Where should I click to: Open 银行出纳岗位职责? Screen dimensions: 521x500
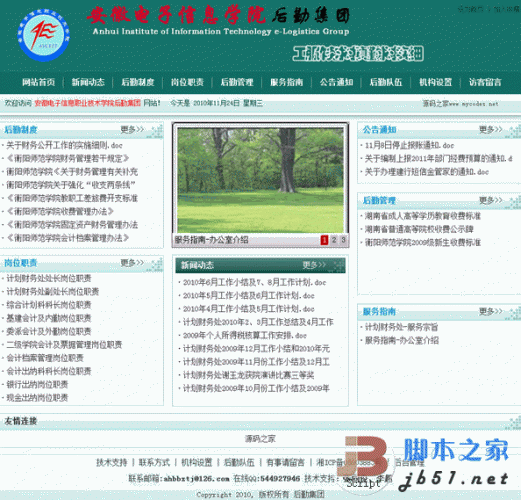37,384
